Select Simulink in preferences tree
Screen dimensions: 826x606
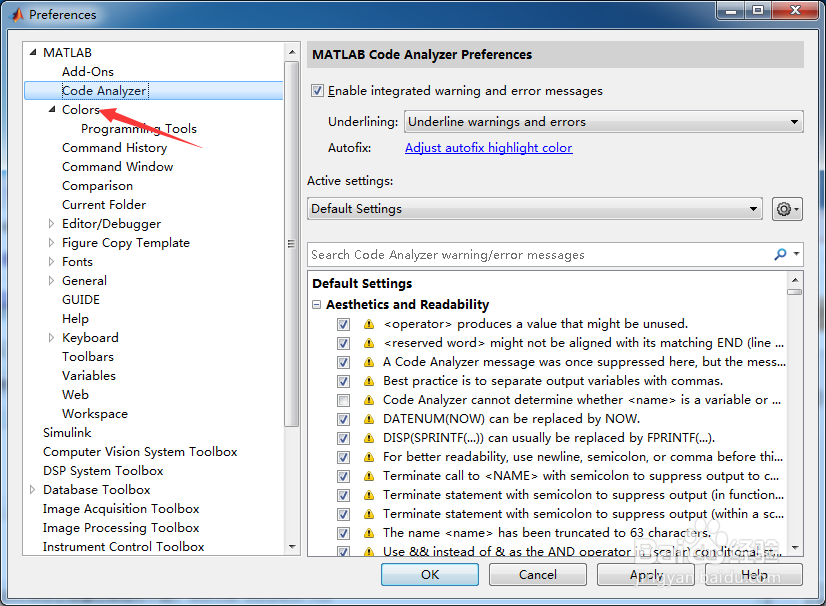pos(67,433)
